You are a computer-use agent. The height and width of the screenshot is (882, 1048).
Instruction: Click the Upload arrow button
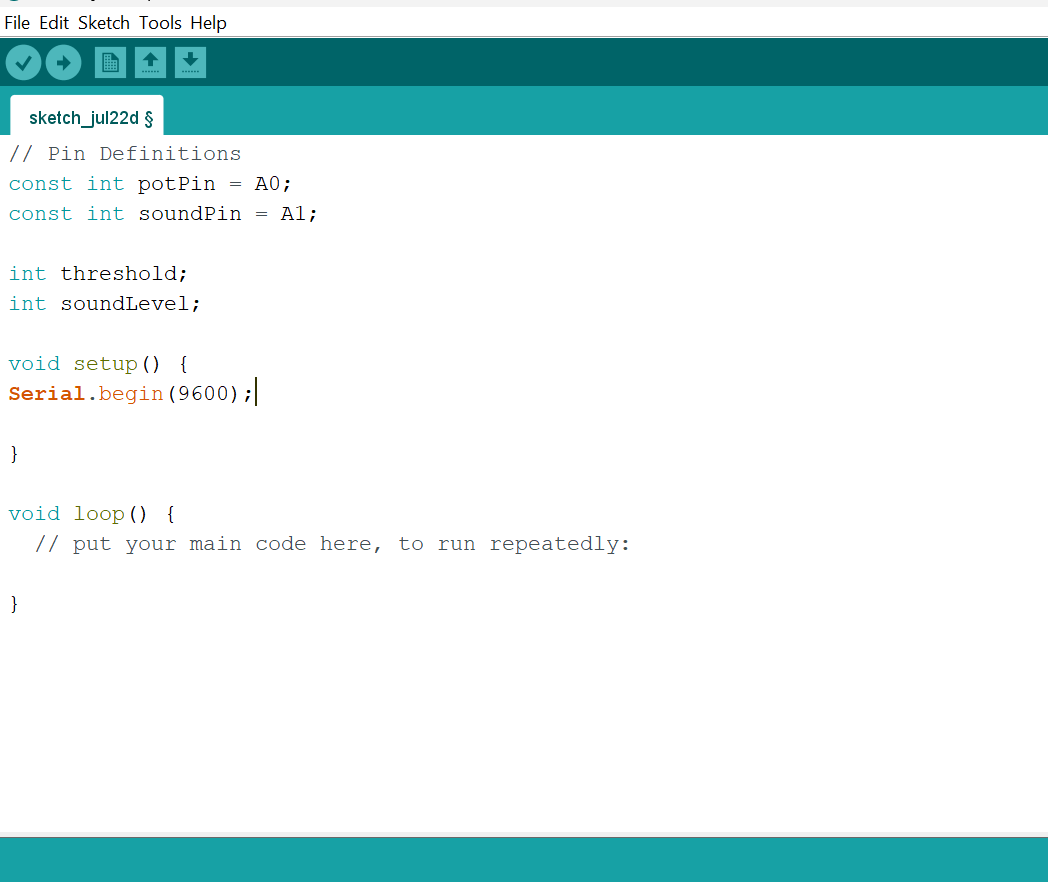pos(63,63)
